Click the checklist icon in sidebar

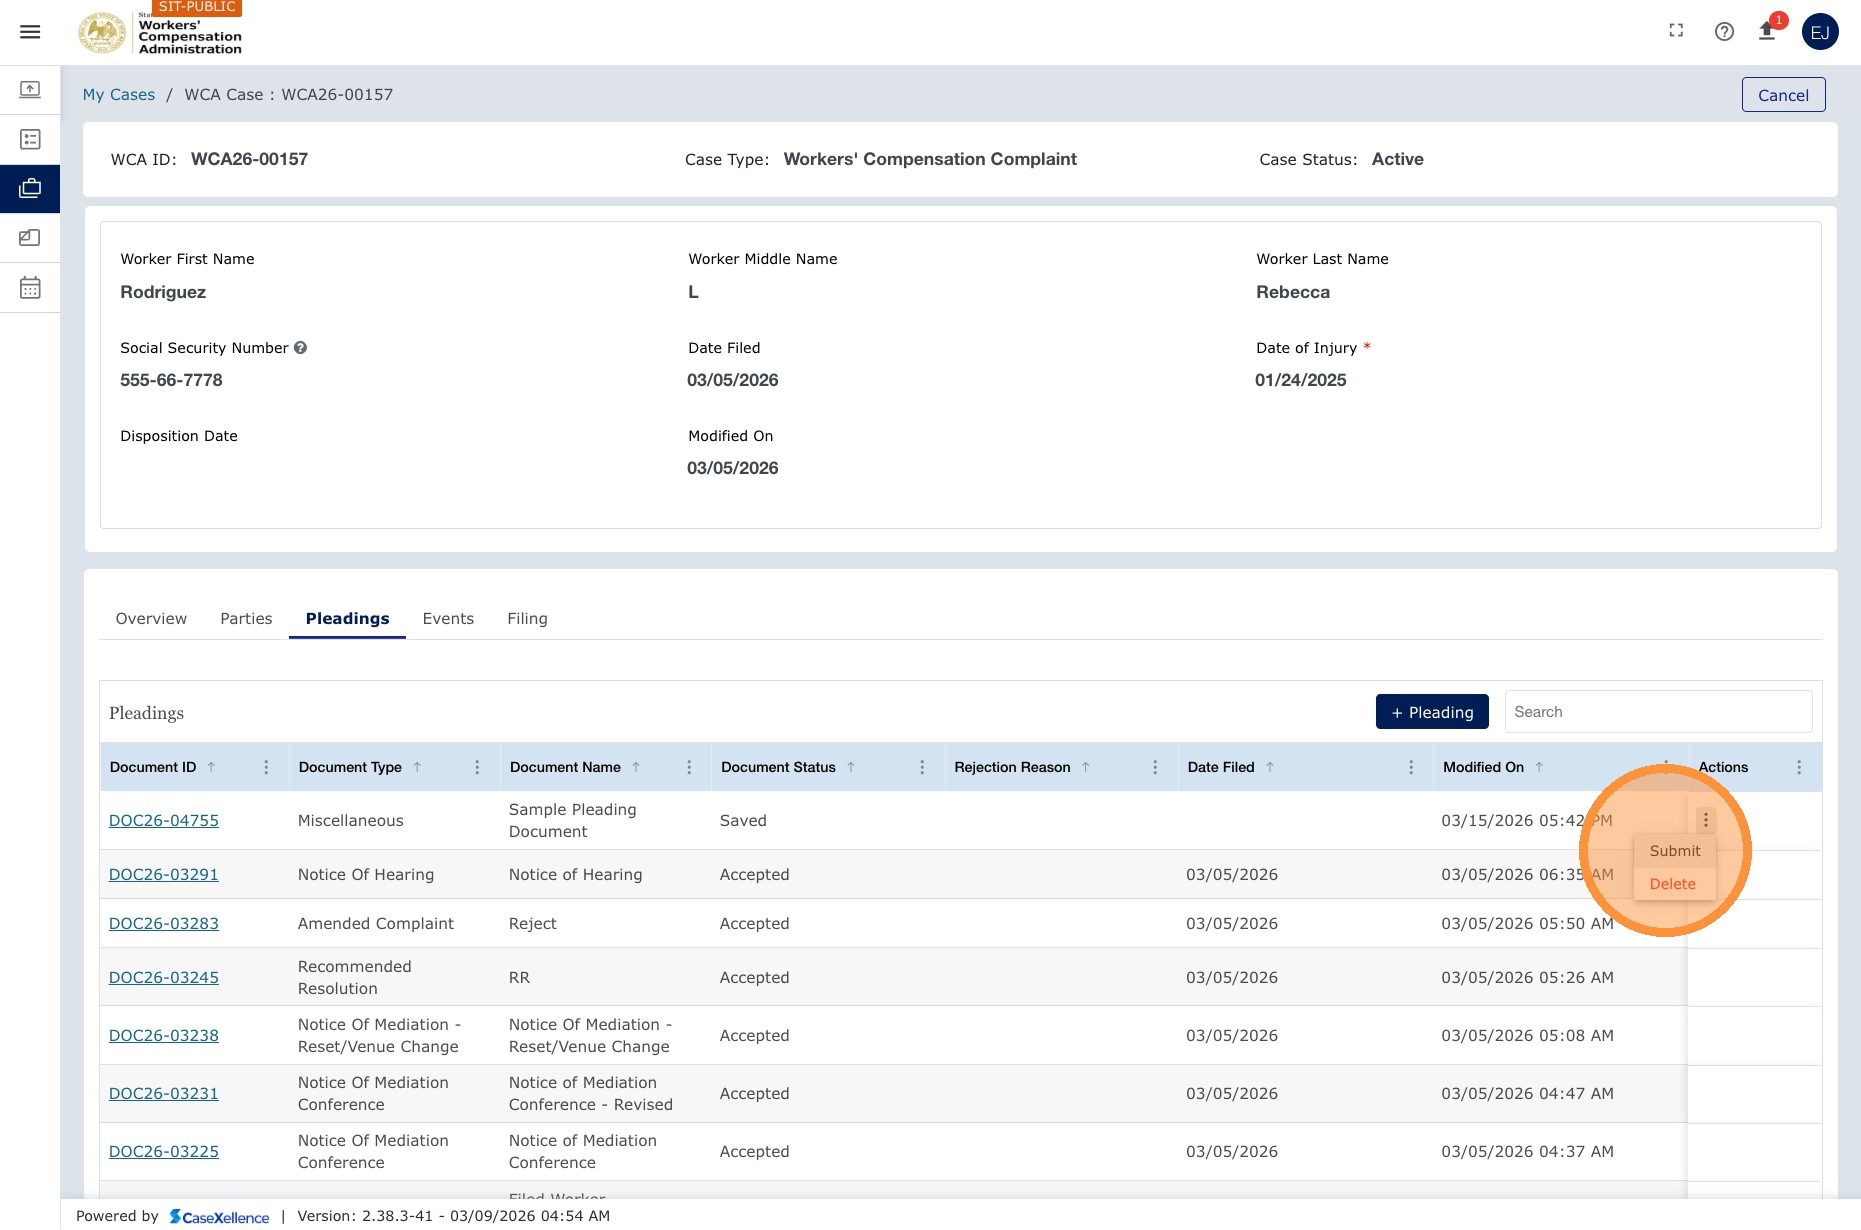point(30,139)
